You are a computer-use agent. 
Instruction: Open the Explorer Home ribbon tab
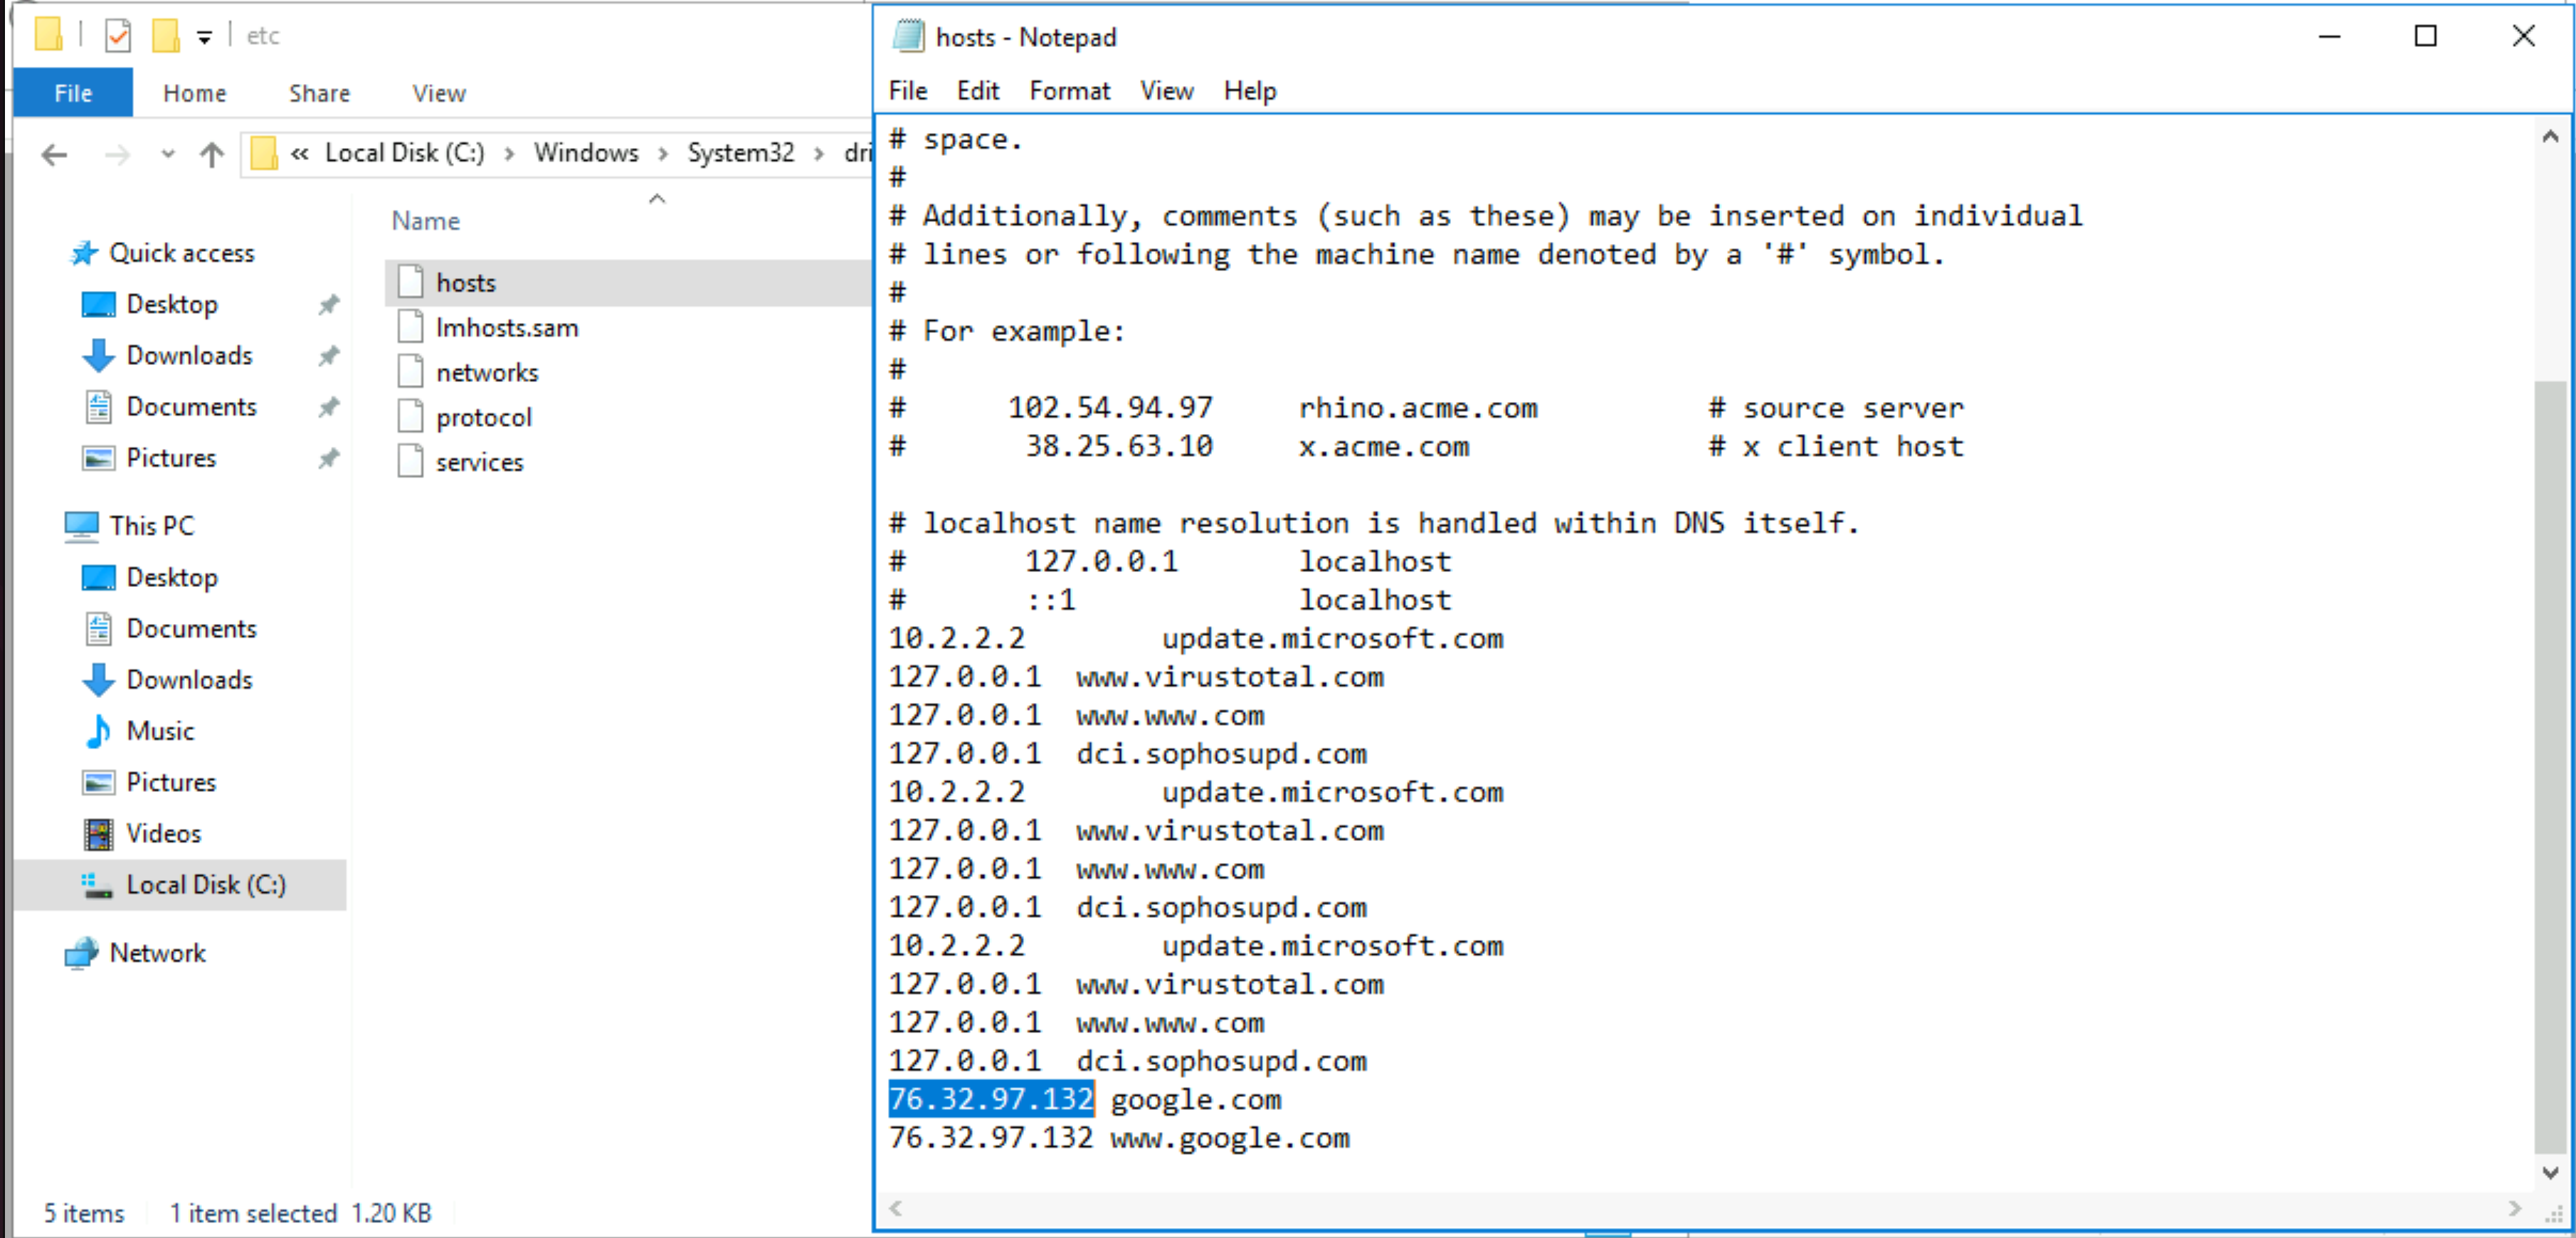tap(195, 93)
